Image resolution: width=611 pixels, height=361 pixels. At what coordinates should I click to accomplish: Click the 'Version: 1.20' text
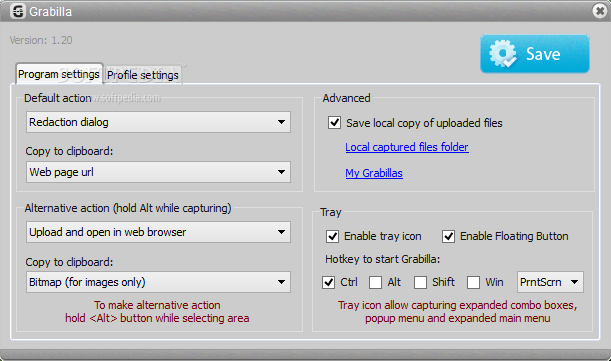41,40
